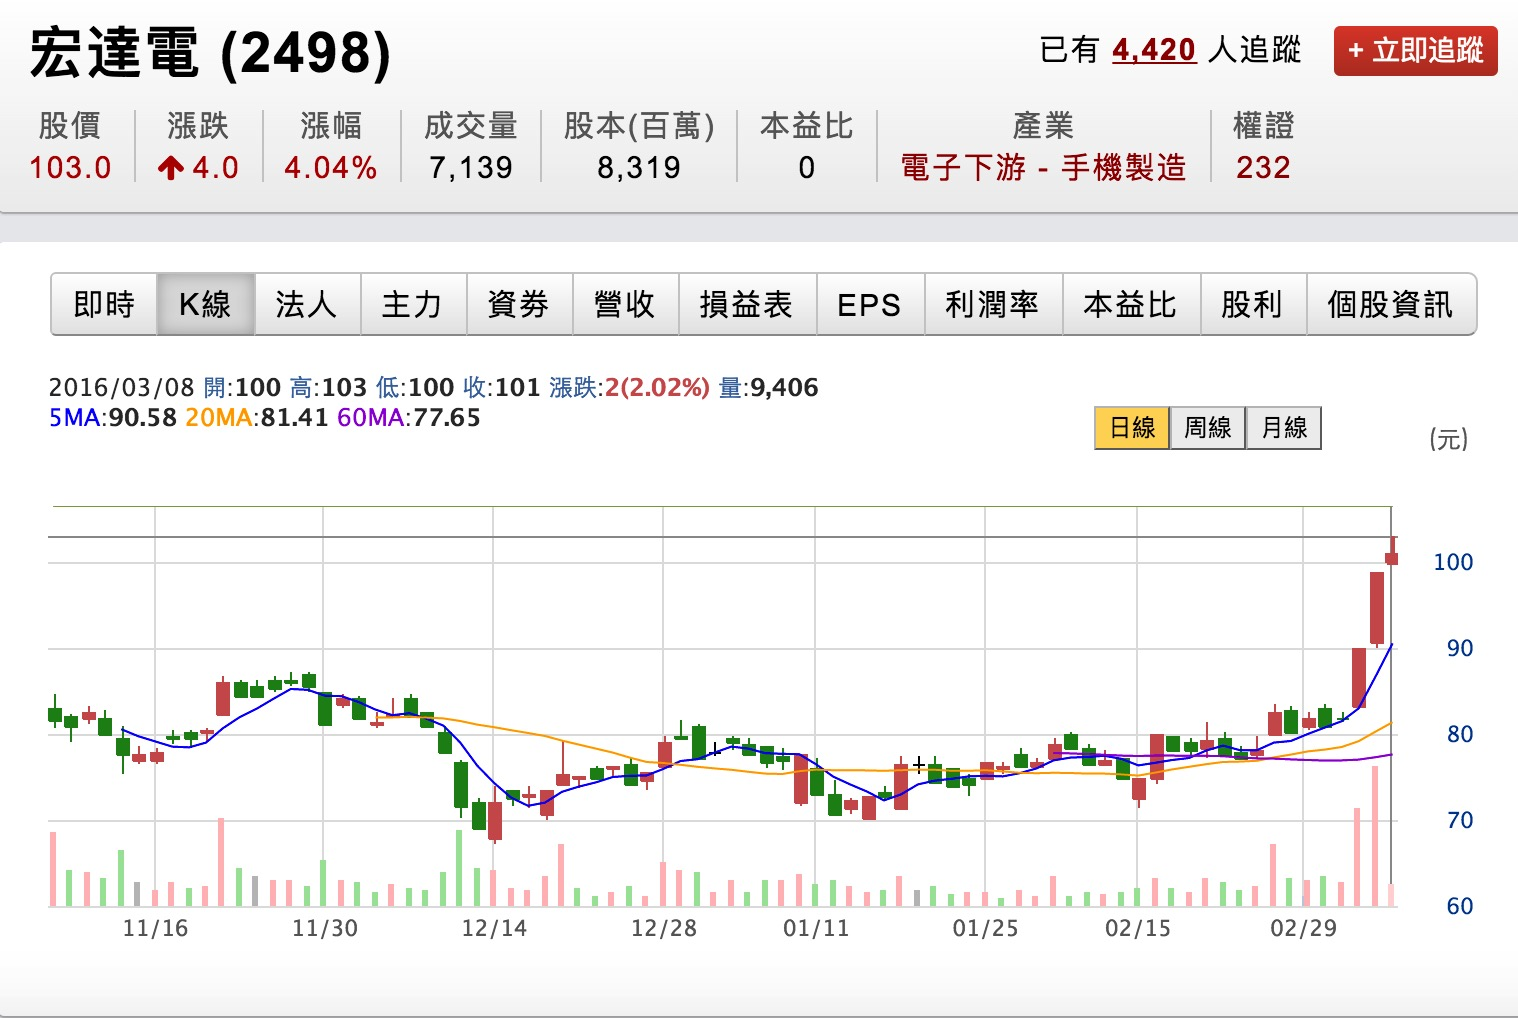Open the 232 warrants link
1518x1018 pixels.
1263,167
